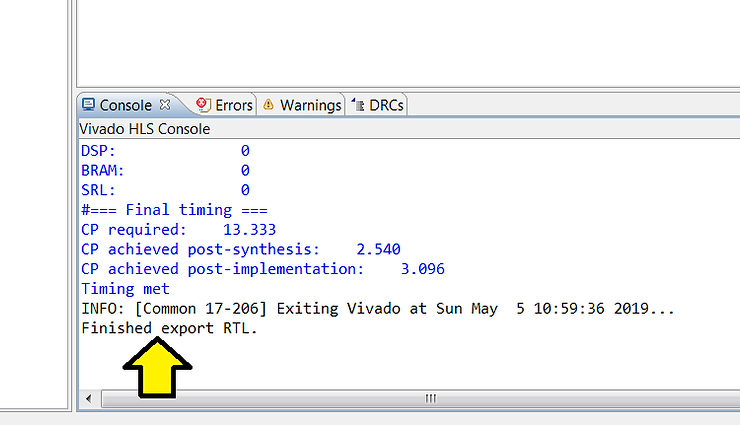740x425 pixels.
Task: Click the Console monitor icon
Action: [x=88, y=104]
